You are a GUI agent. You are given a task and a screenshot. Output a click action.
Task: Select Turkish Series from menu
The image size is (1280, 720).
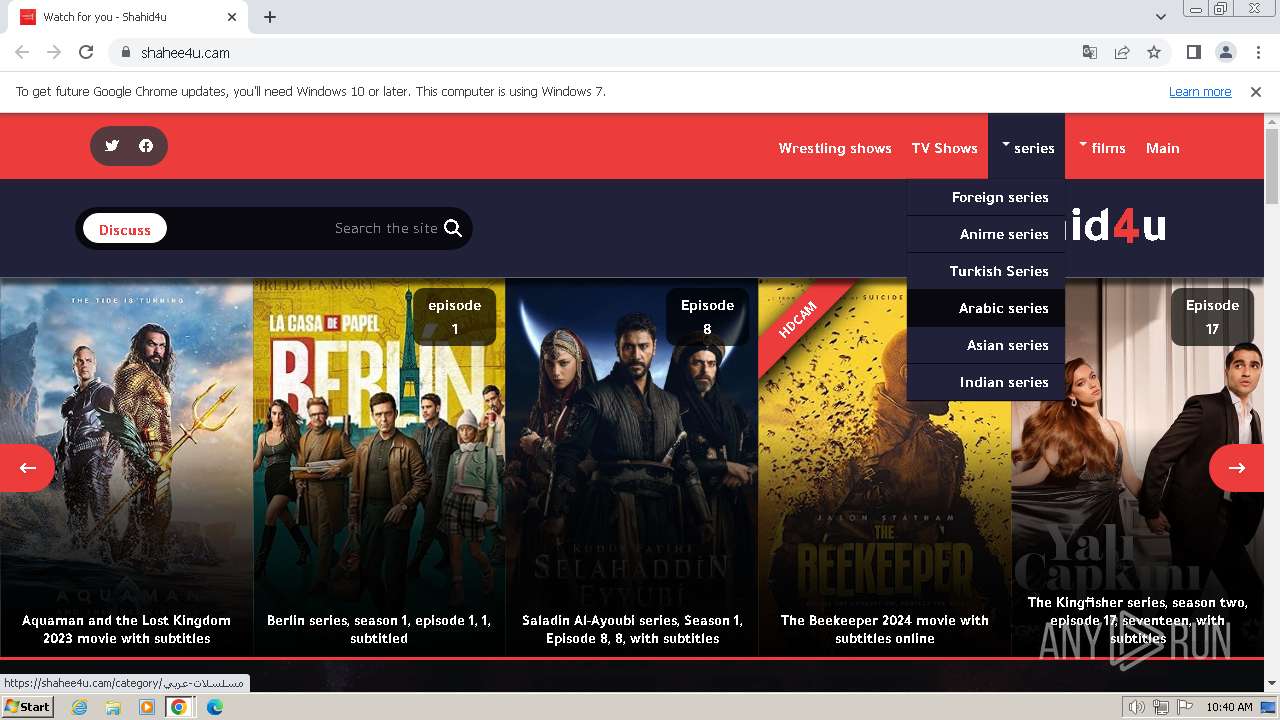coord(985,271)
